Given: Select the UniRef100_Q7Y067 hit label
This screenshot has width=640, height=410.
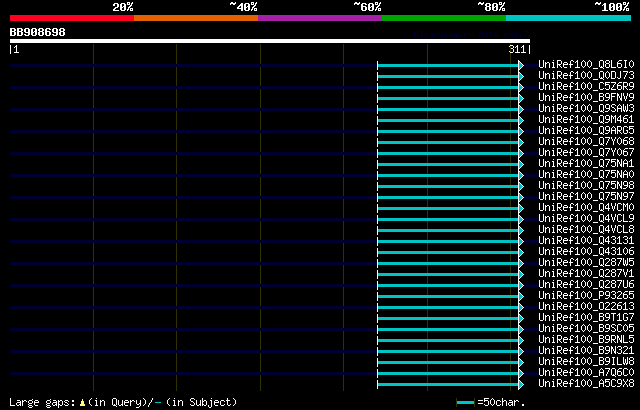Looking at the screenshot, I should 586,153.
